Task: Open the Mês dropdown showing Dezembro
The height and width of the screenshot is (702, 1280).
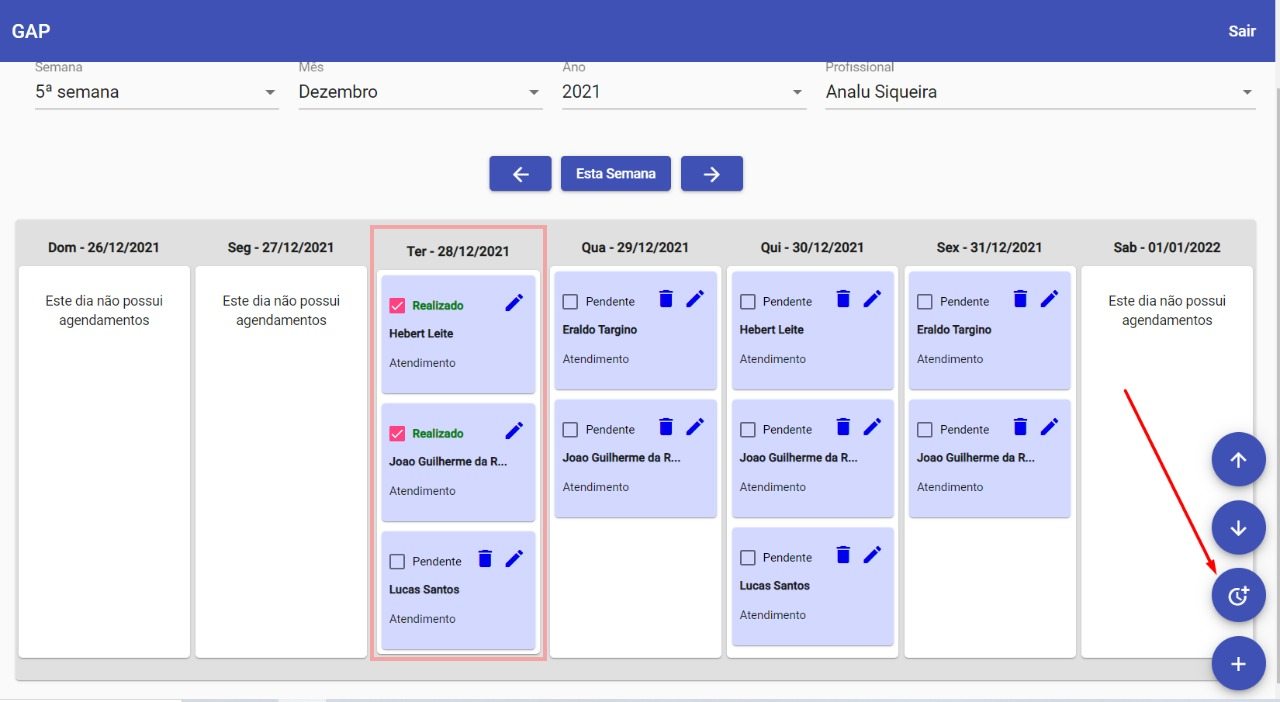Action: 420,92
